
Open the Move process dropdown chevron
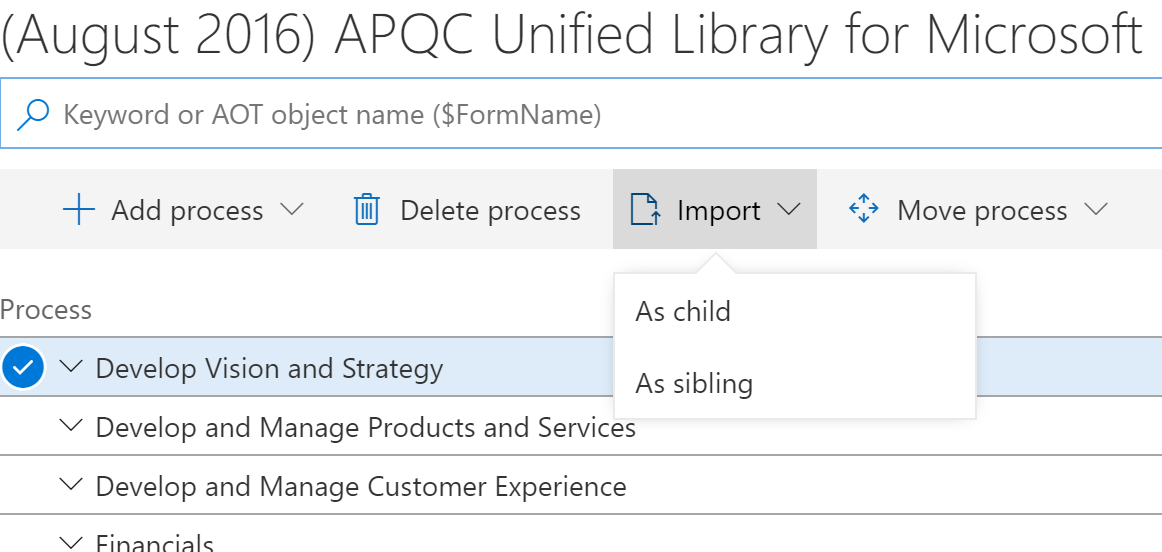(1096, 210)
